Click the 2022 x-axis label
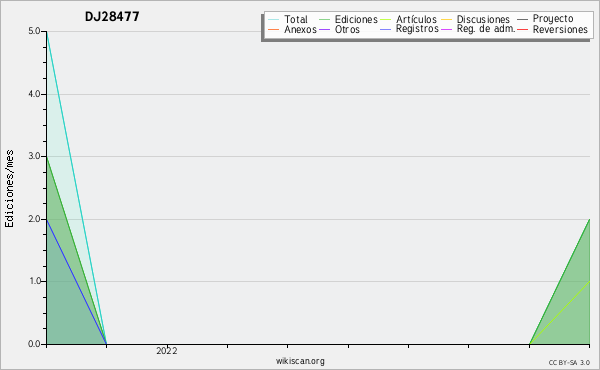The image size is (600, 370). click(167, 351)
